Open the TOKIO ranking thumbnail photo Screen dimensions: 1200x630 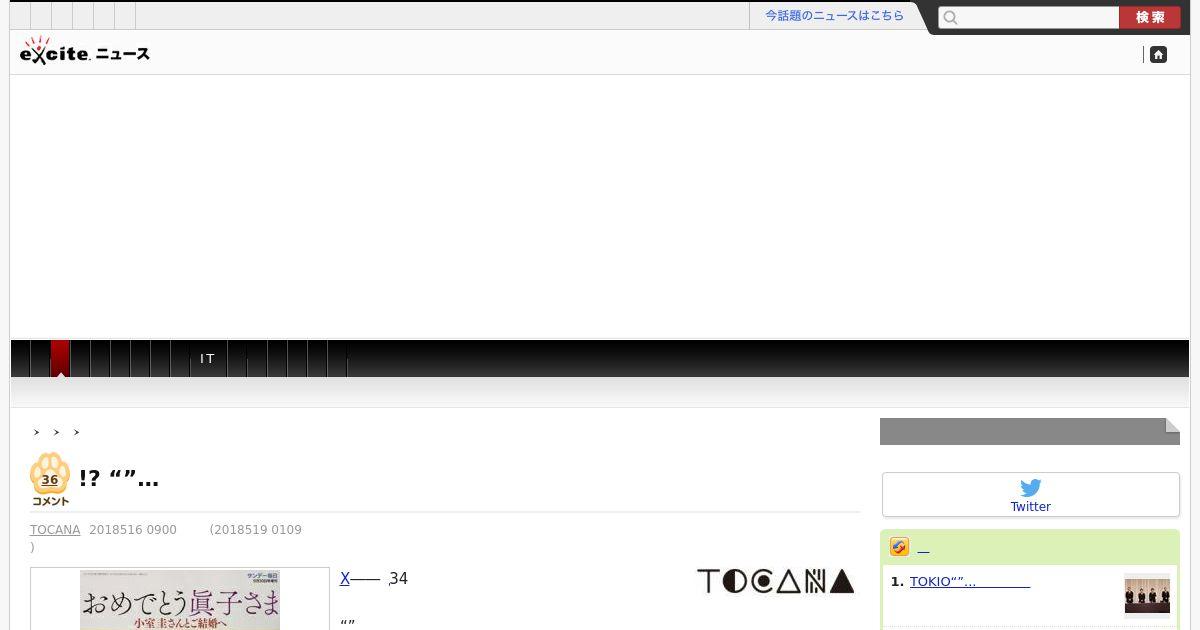pos(1147,595)
